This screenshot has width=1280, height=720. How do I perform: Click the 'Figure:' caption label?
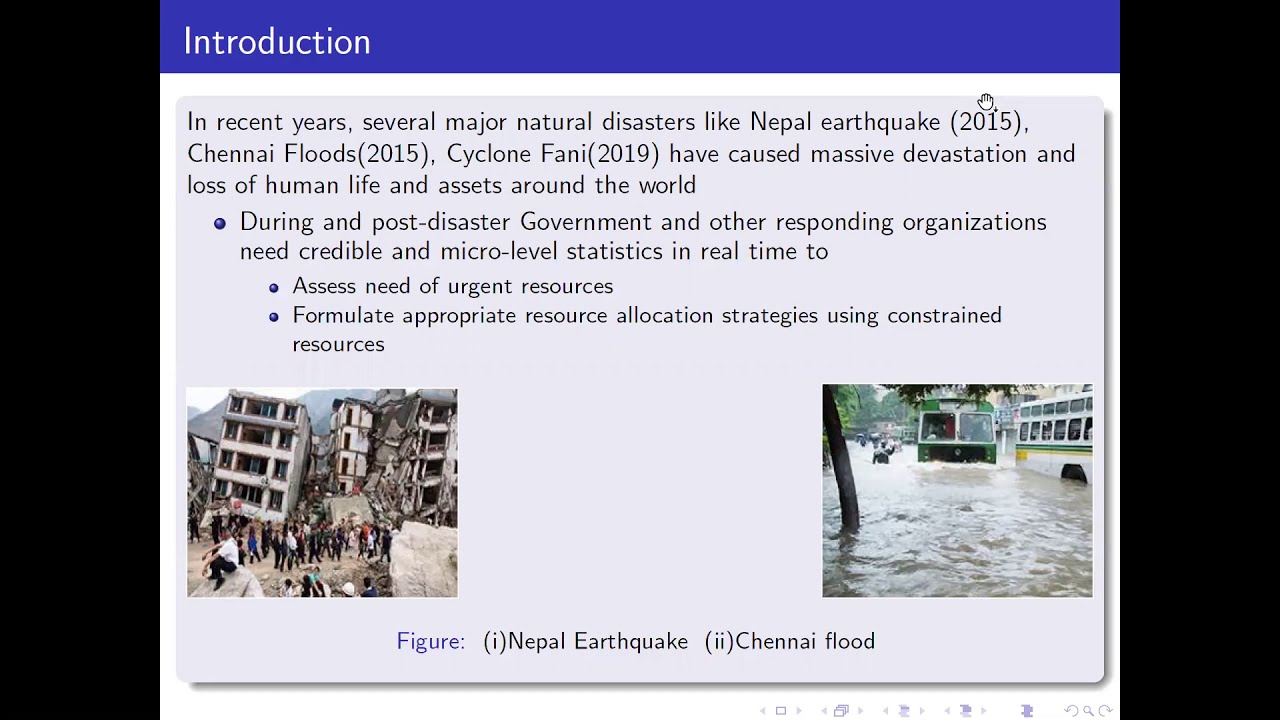[431, 641]
